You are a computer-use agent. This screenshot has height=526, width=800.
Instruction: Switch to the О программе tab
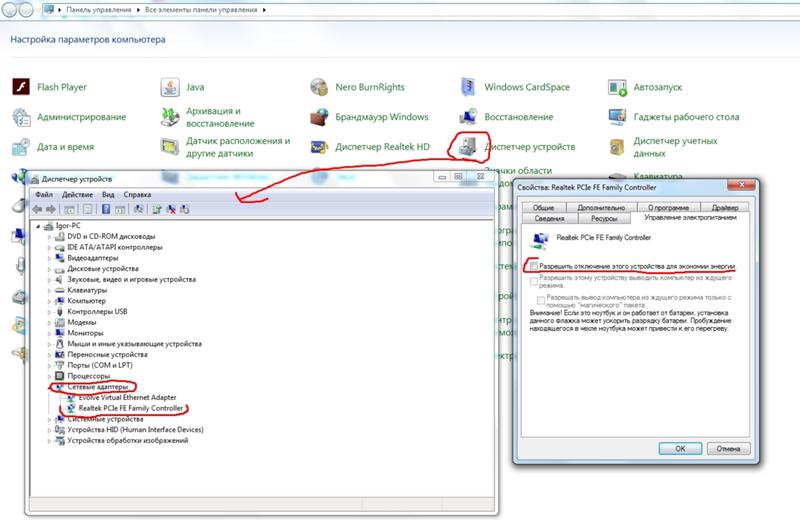(x=668, y=207)
